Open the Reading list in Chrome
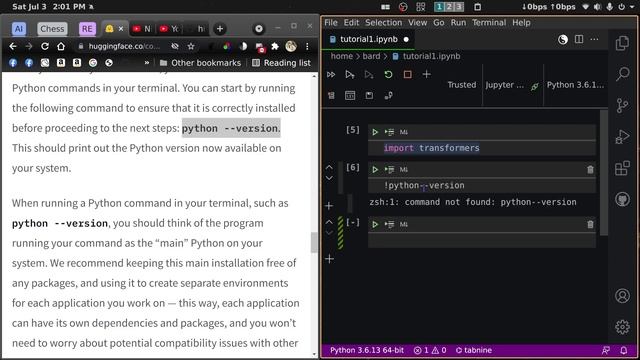The image size is (640, 360). [x=281, y=63]
